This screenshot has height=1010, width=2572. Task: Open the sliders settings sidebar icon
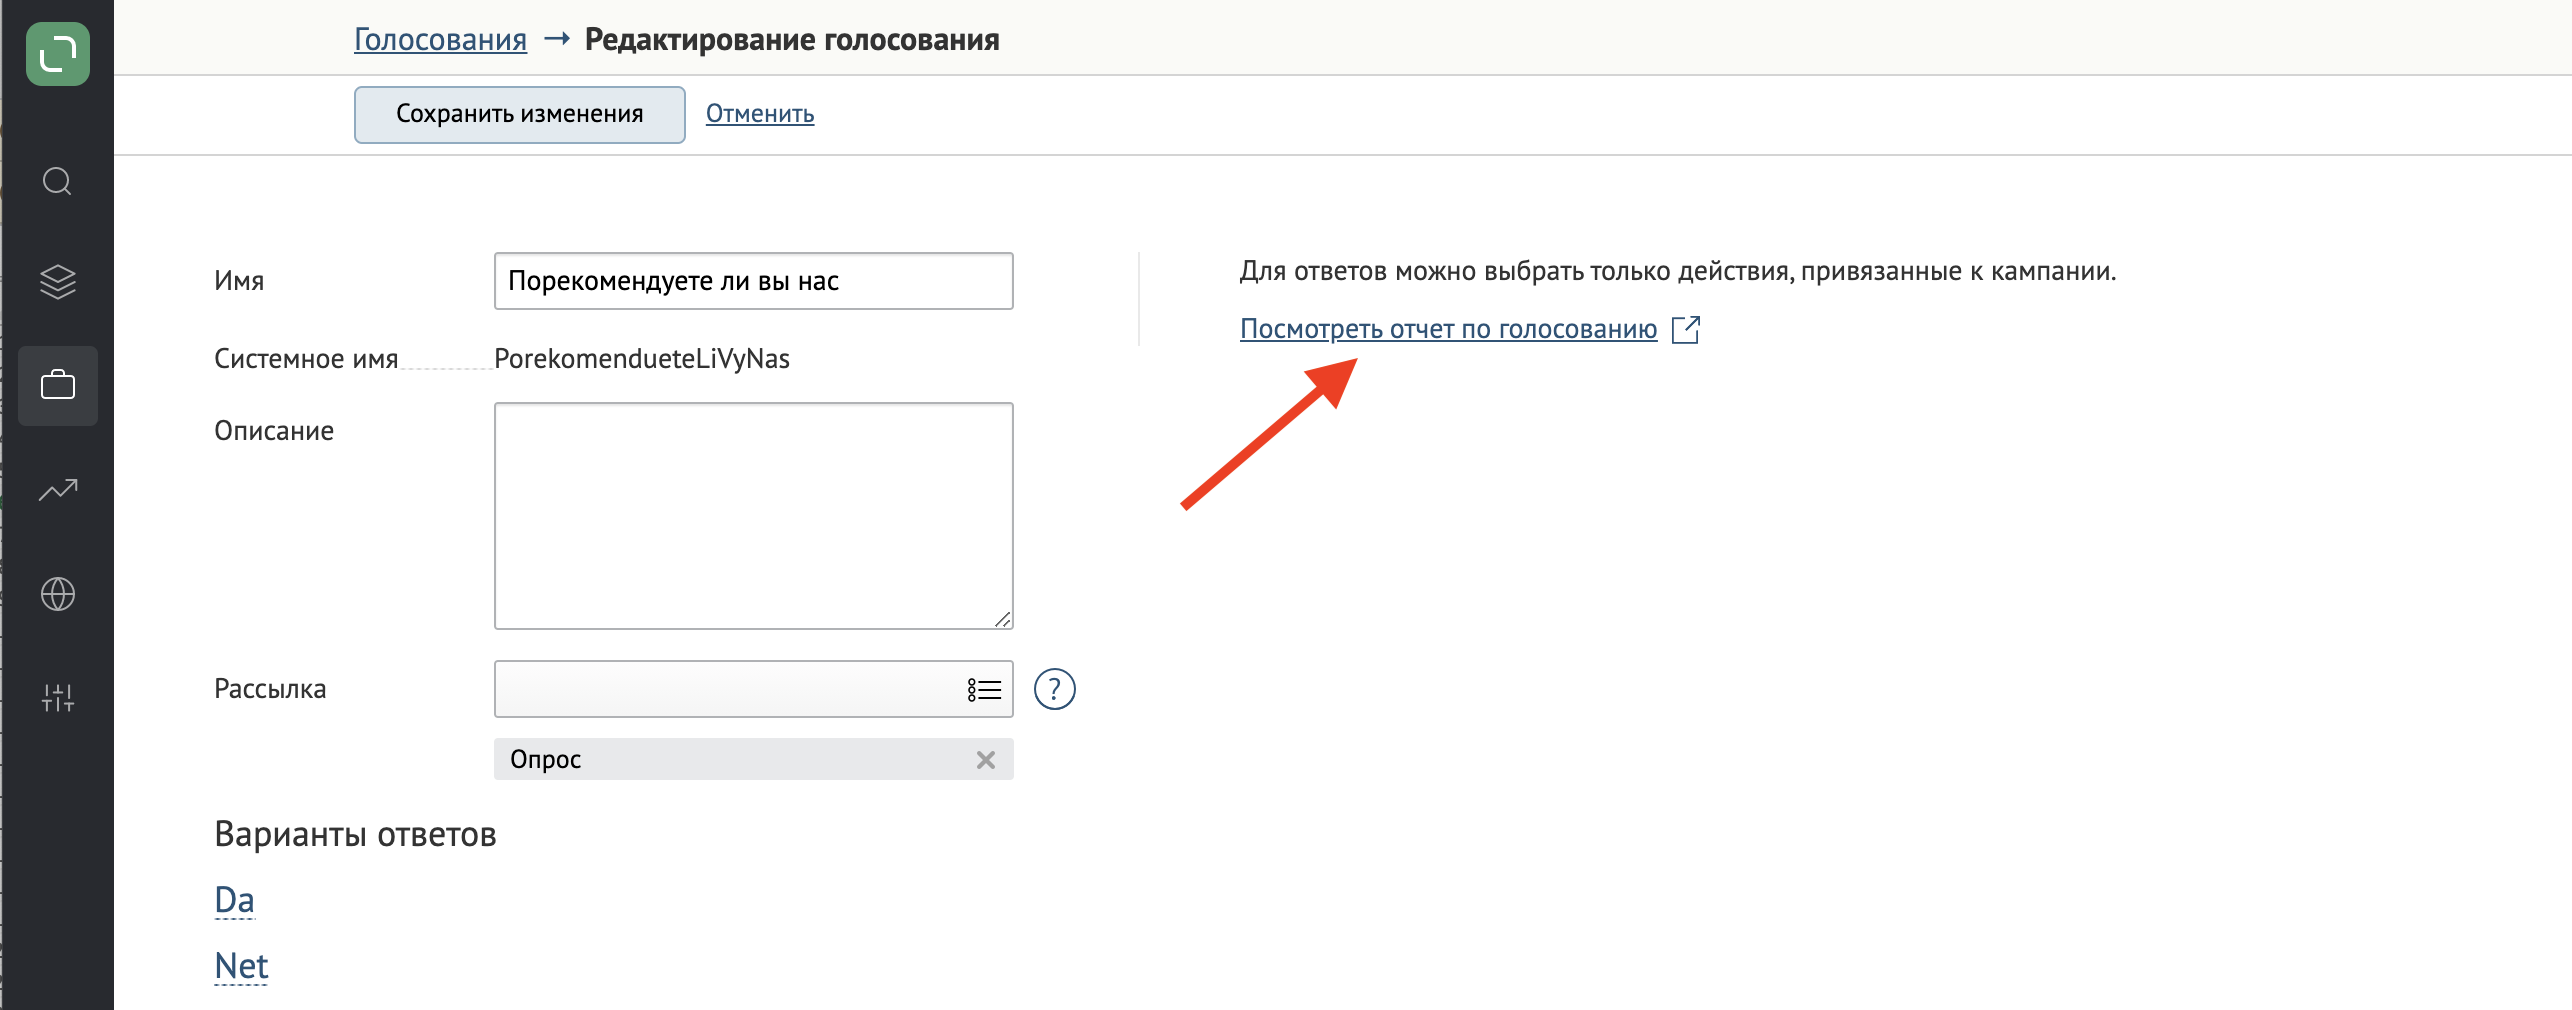[58, 698]
